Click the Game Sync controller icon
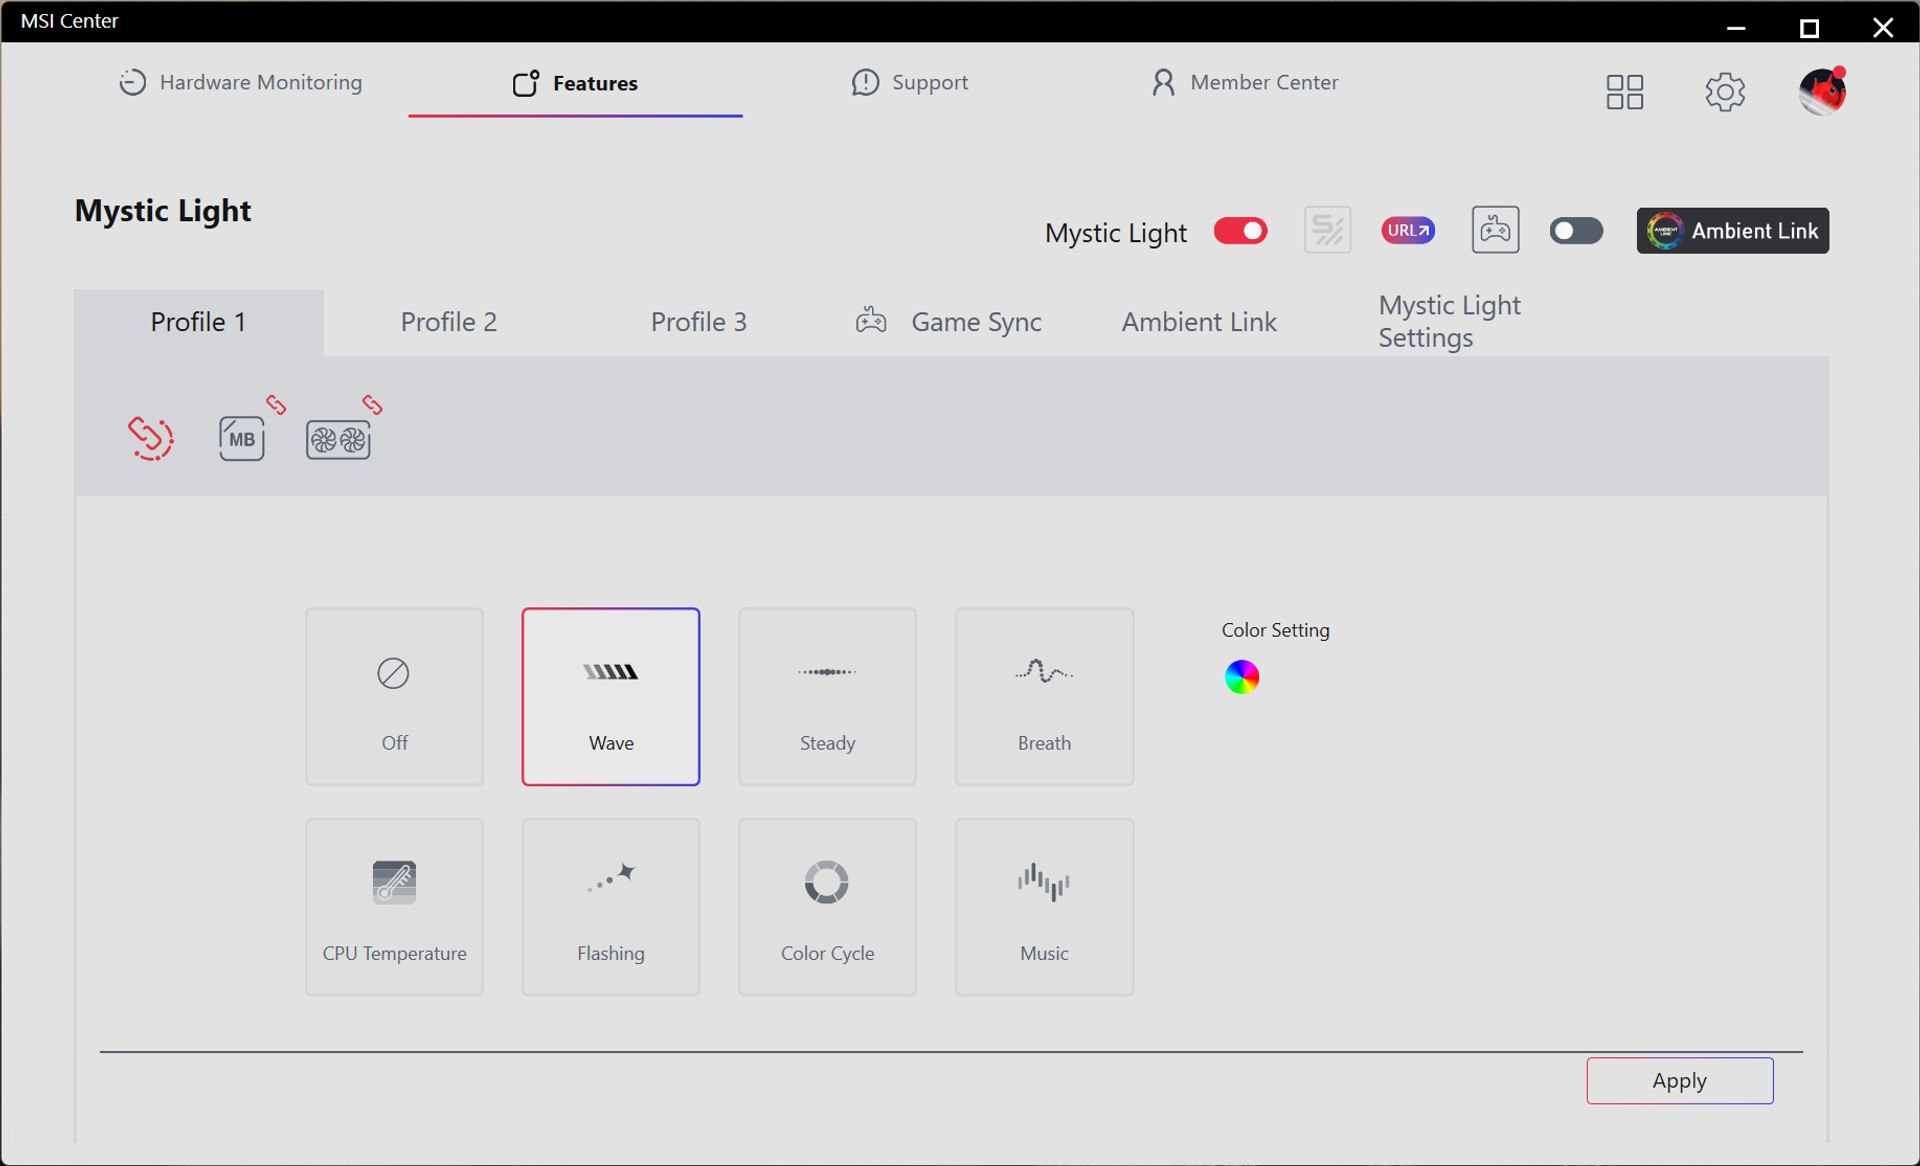The height and width of the screenshot is (1166, 1920). (1495, 231)
